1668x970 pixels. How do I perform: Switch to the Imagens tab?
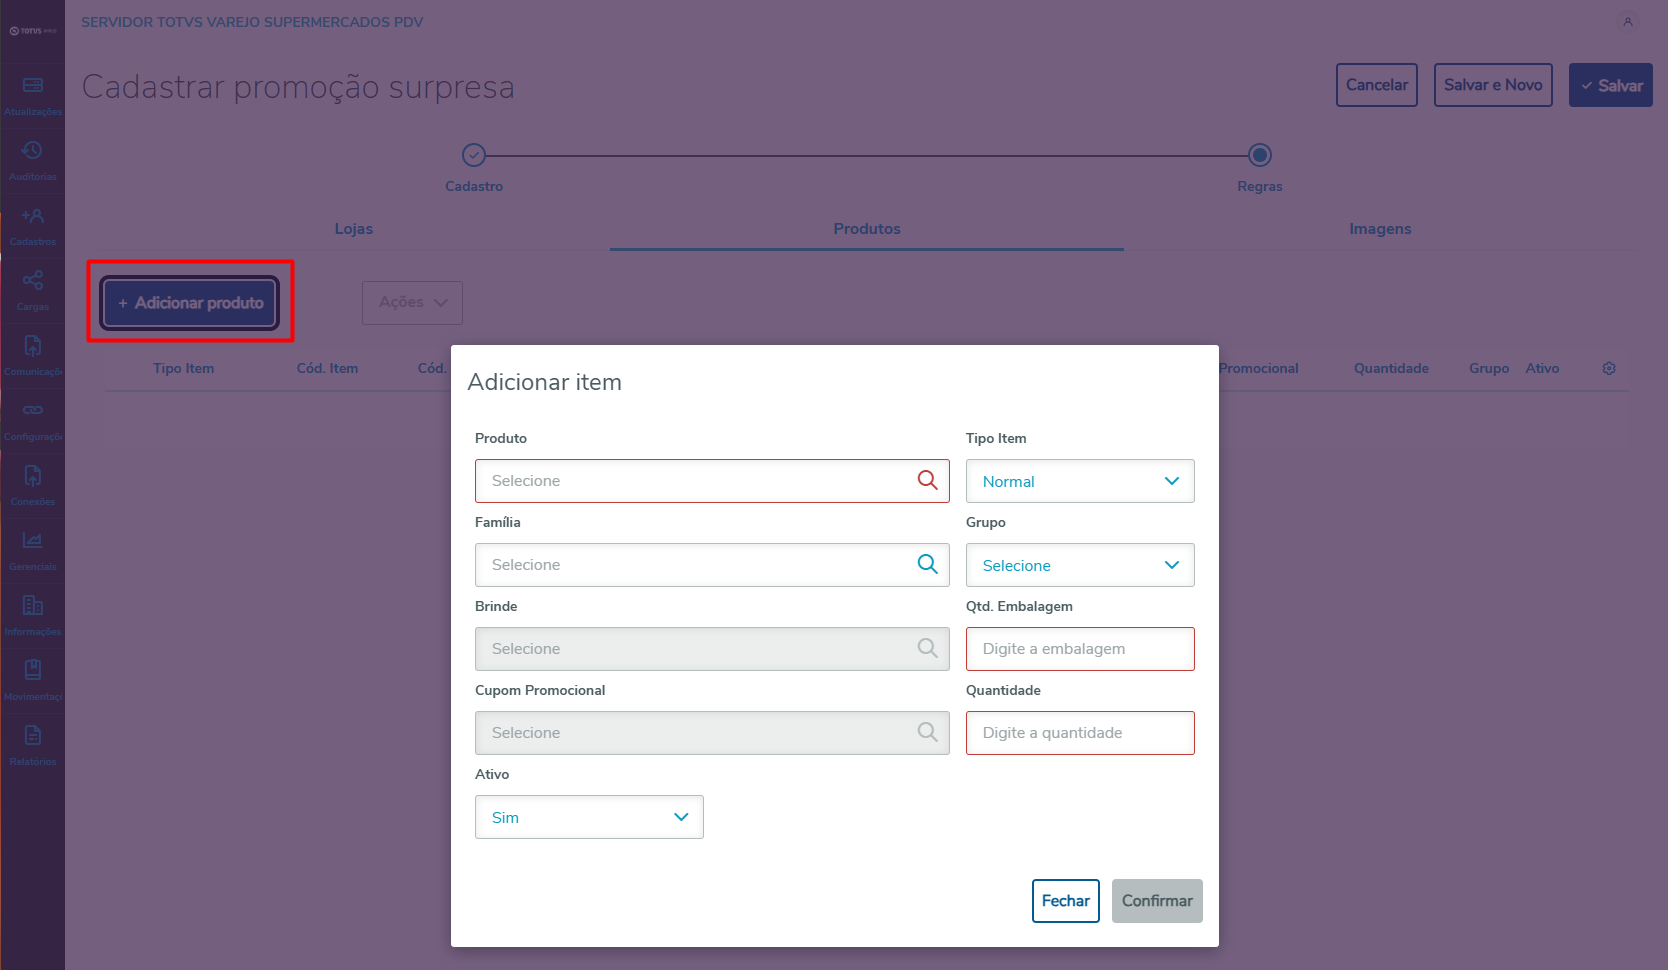pos(1380,229)
